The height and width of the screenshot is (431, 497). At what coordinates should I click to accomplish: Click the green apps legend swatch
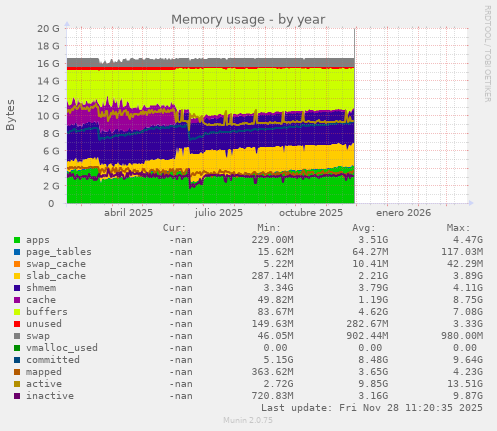(17, 240)
